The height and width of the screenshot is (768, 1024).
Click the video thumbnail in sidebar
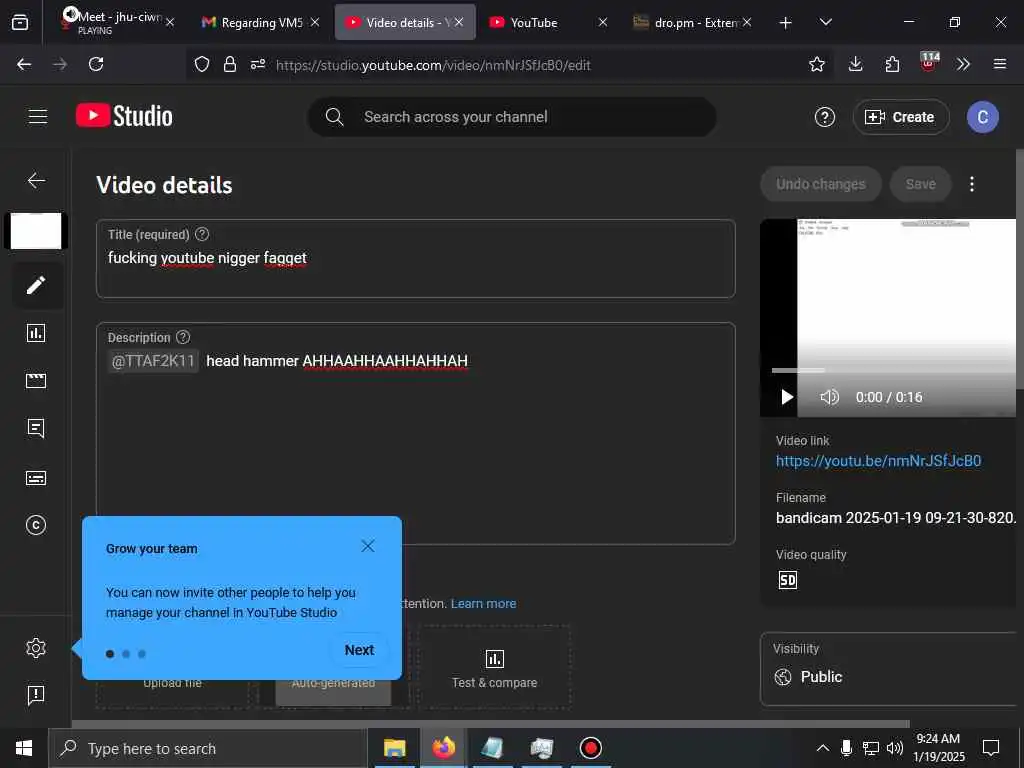[36, 231]
